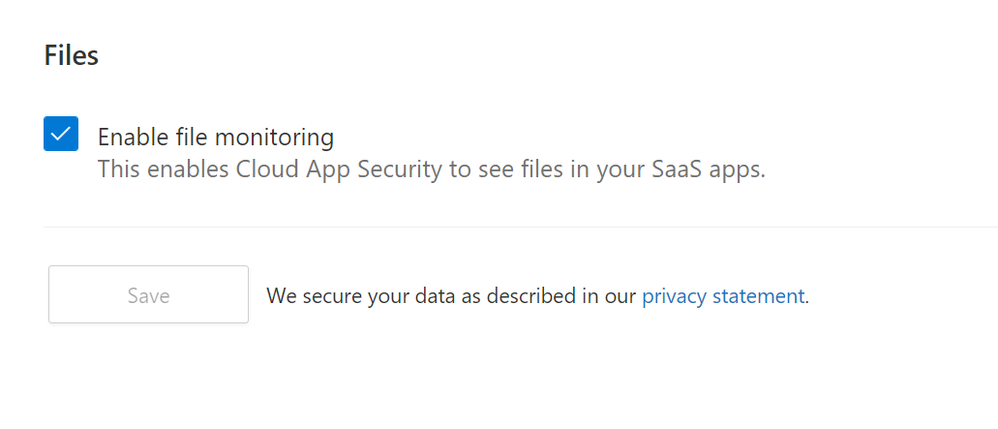The height and width of the screenshot is (429, 998).
Task: Click the word "monitoring" in the checkbox label
Action: tap(273, 136)
